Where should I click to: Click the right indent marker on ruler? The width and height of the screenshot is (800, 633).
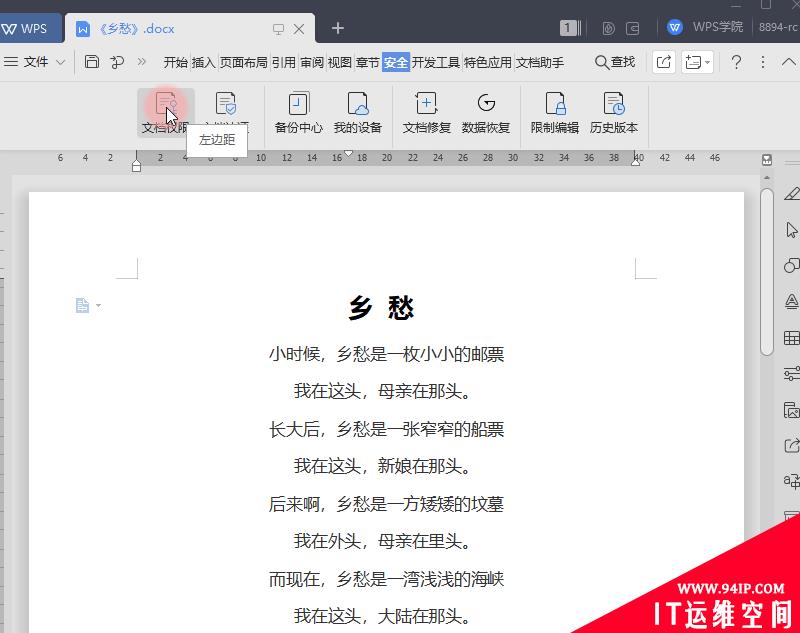[636, 162]
